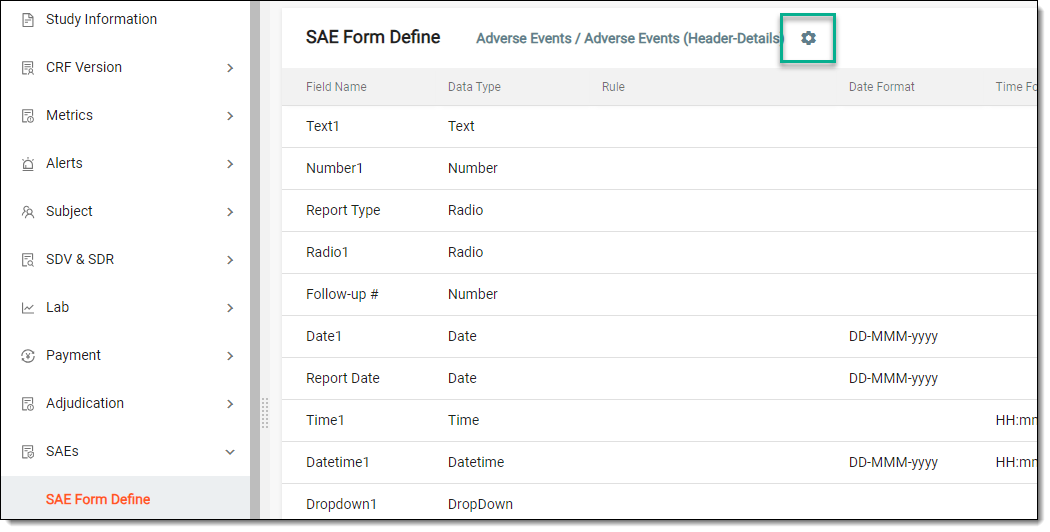Click the sidebar splitter drag handle
Screen dimensions: 1050x532
pos(265,413)
